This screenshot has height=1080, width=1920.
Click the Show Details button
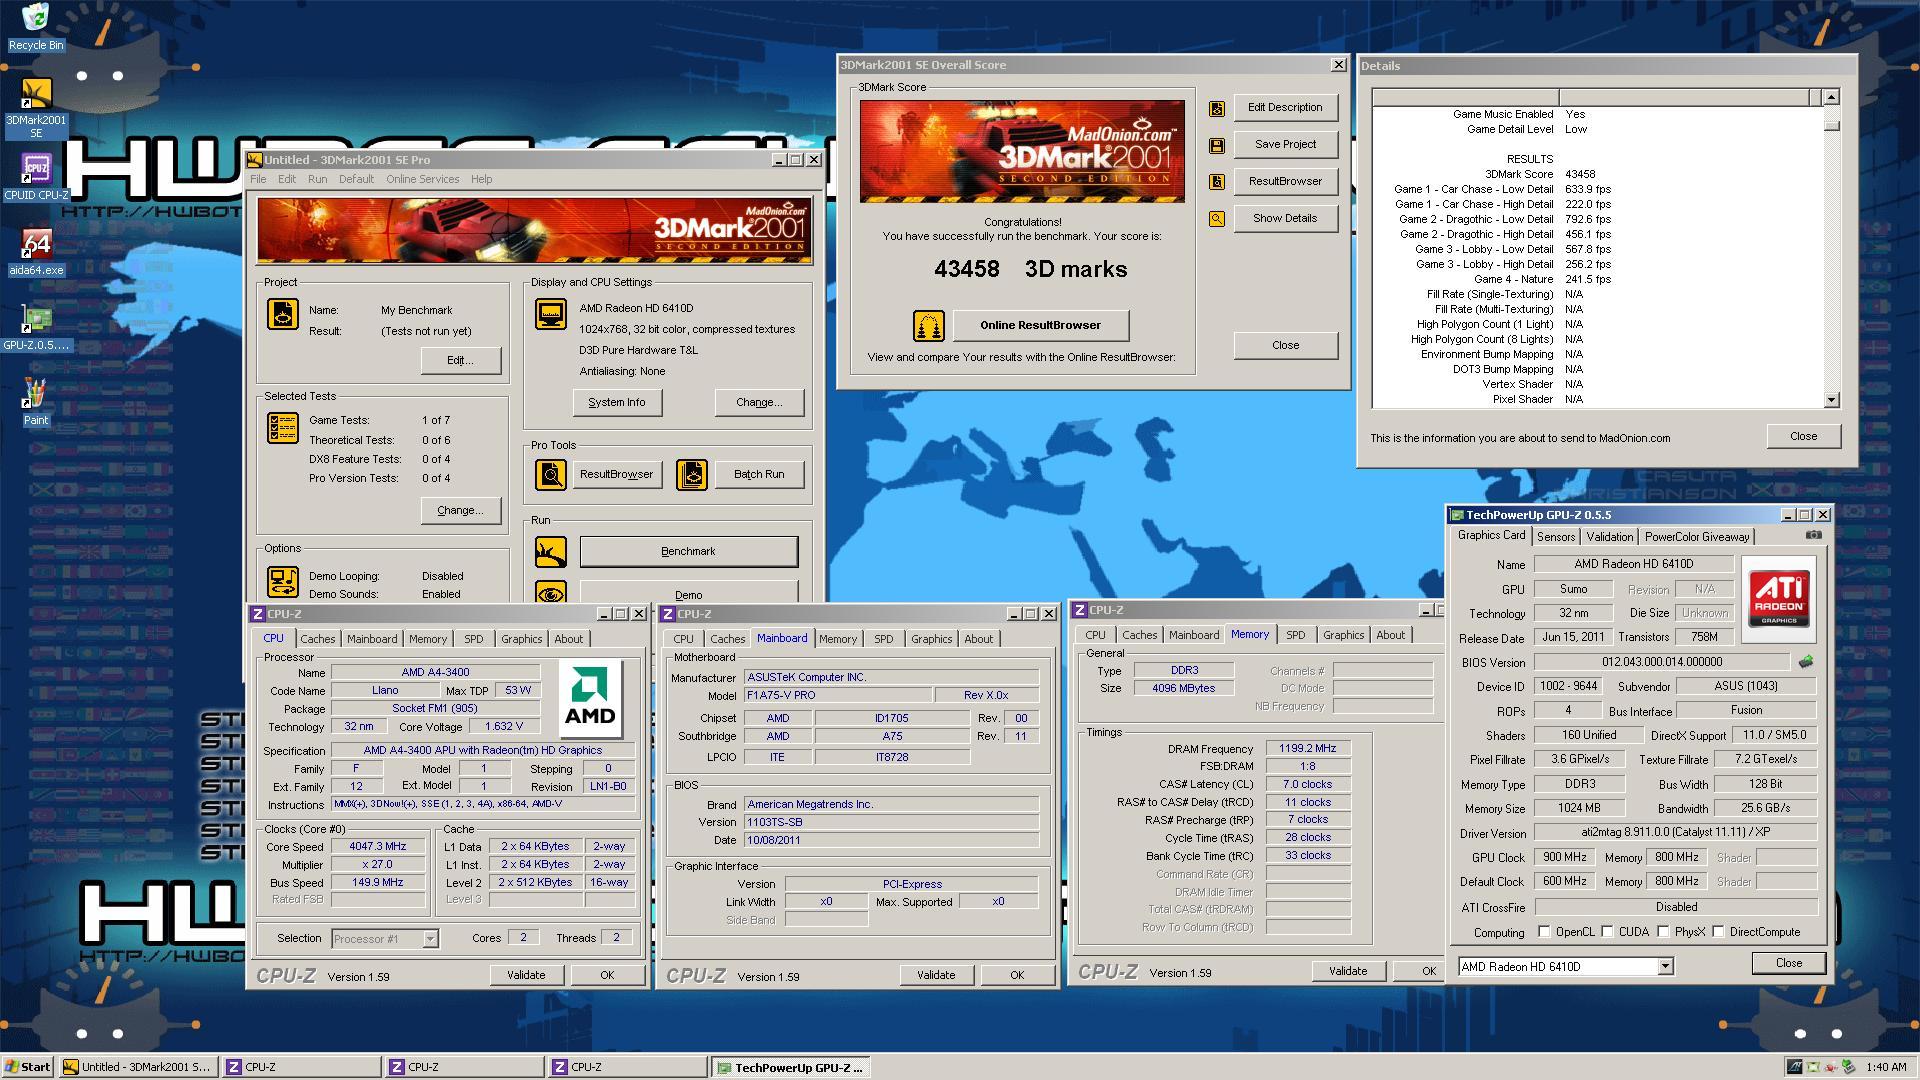pos(1285,218)
